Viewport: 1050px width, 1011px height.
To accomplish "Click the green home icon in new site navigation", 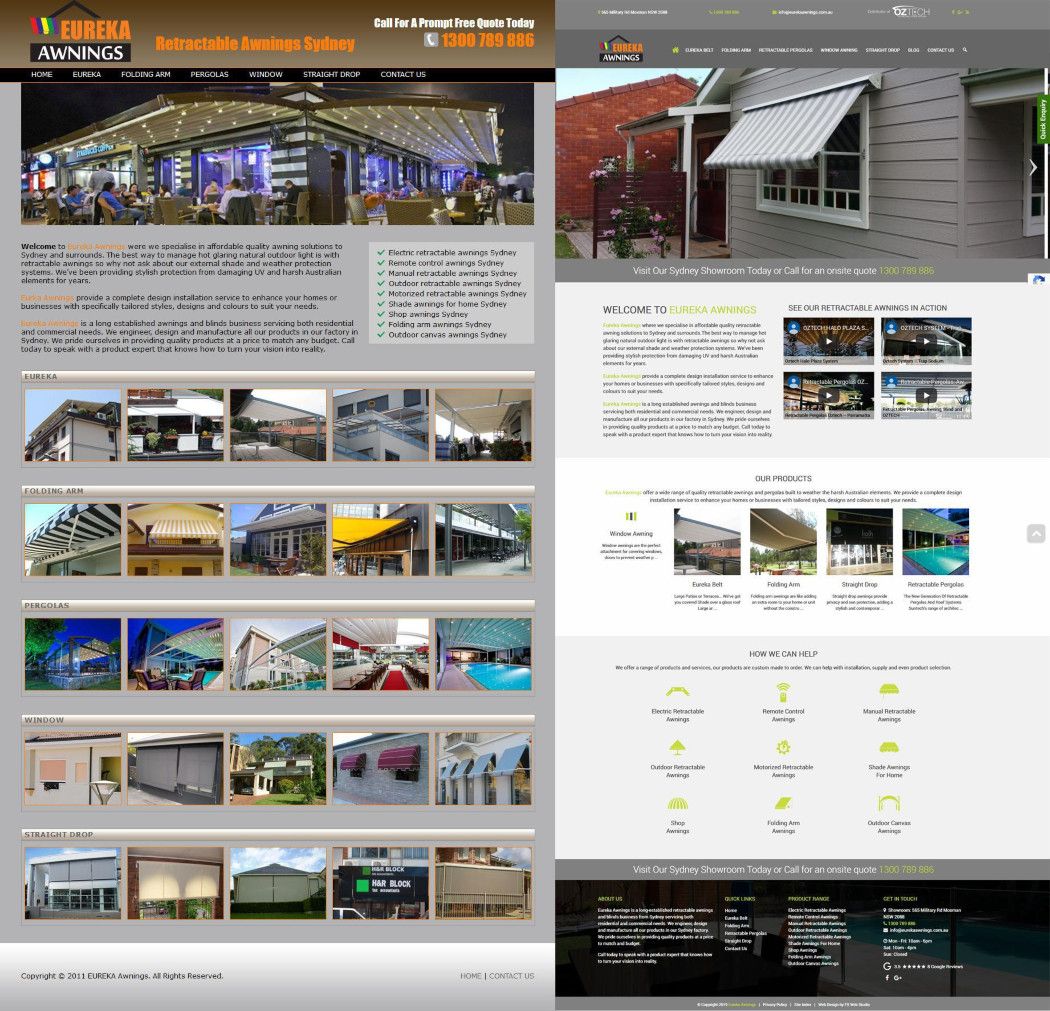I will [x=675, y=50].
